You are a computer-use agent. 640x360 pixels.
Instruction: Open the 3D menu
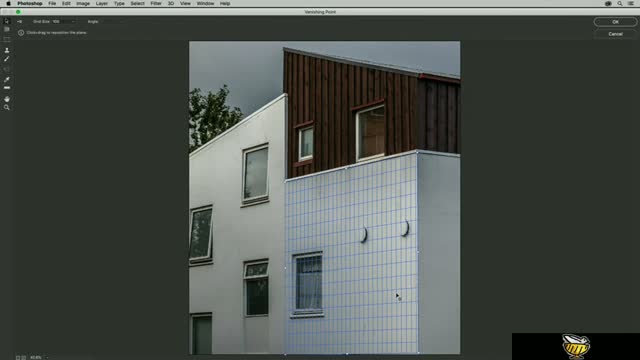click(171, 3)
